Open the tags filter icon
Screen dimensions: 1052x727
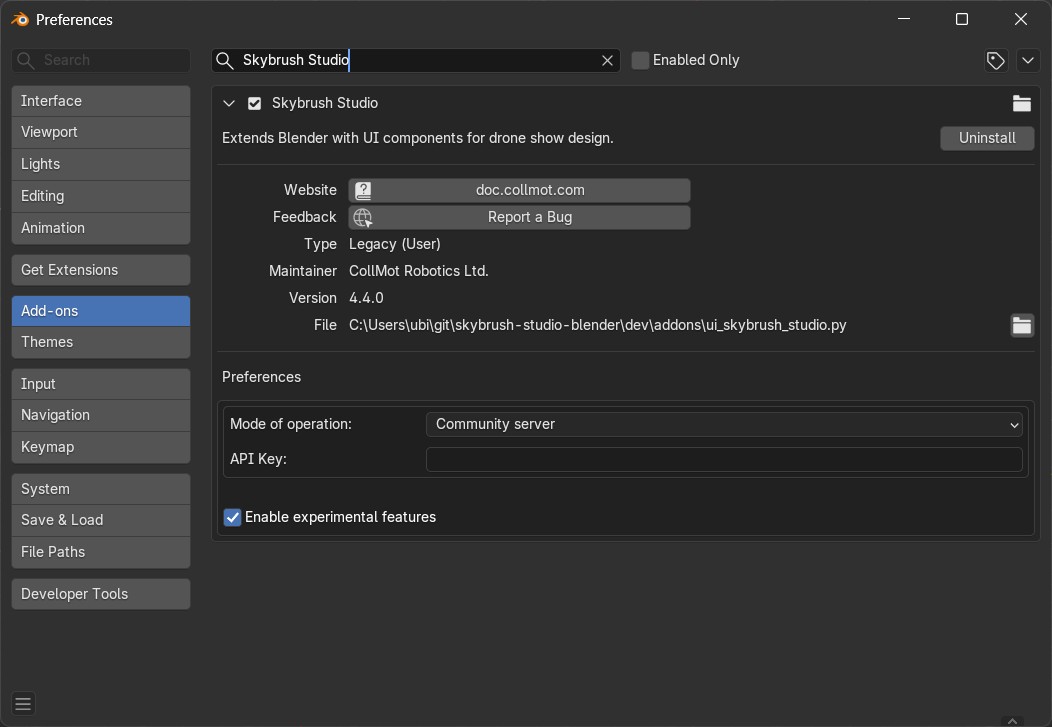click(x=996, y=60)
